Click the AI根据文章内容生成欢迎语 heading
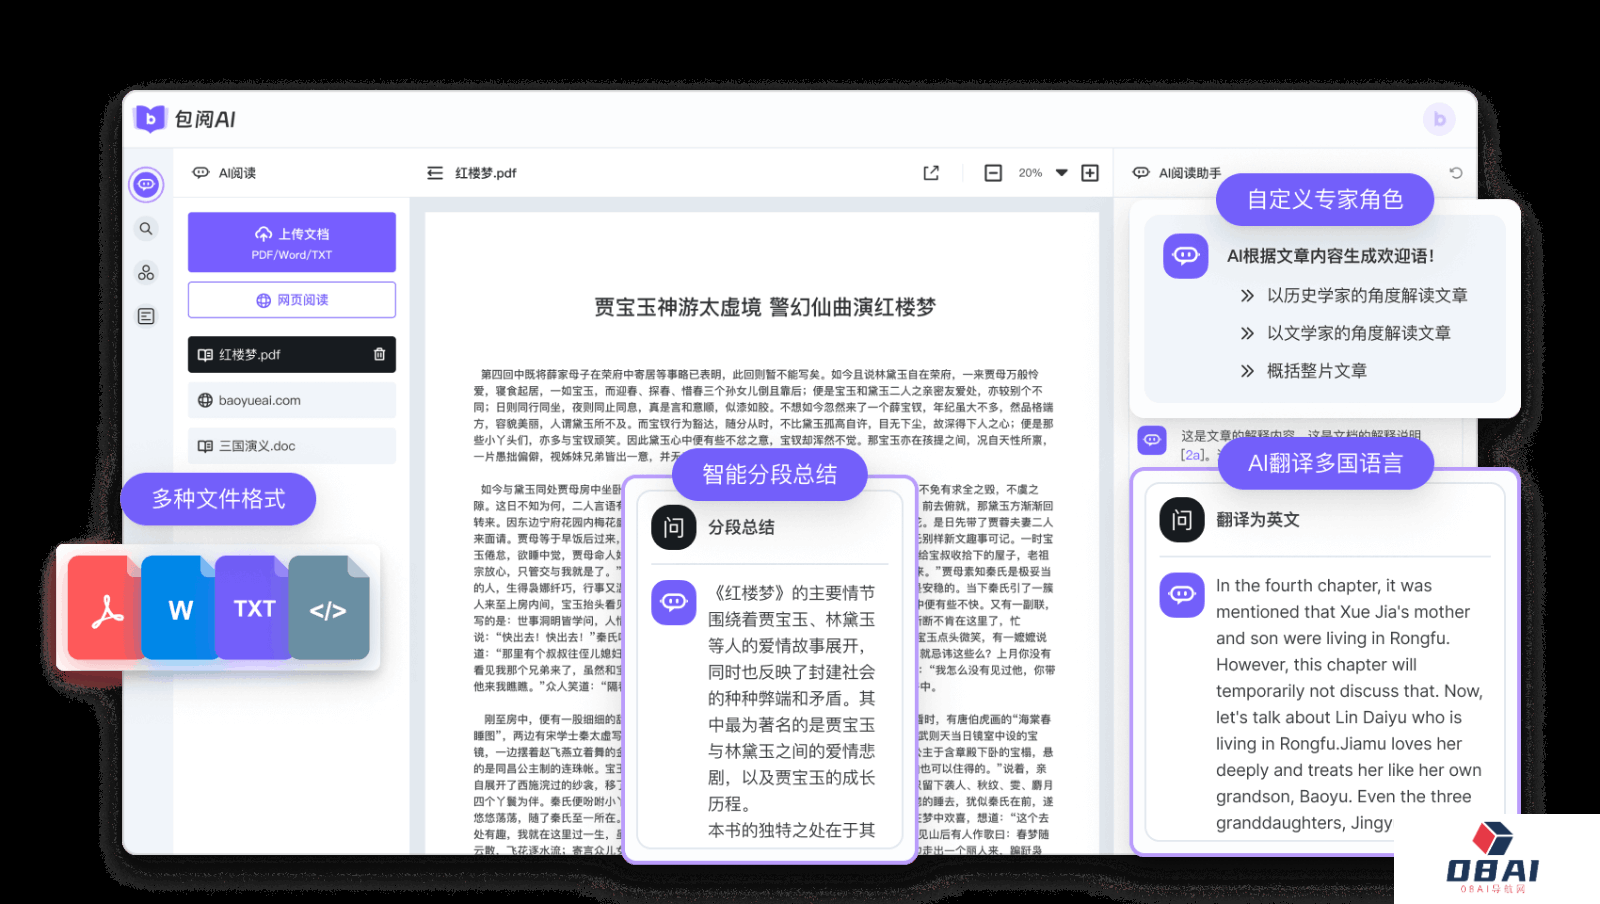 [x=1331, y=256]
